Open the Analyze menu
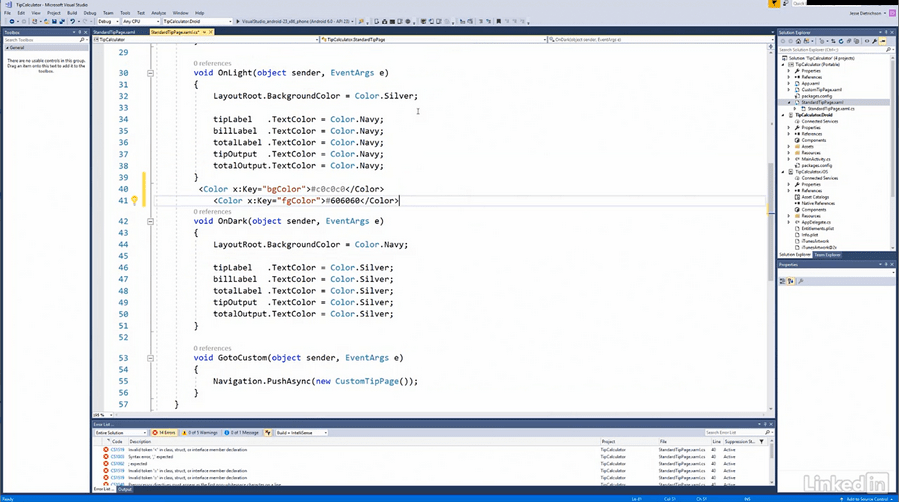This screenshot has width=899, height=502. (159, 13)
